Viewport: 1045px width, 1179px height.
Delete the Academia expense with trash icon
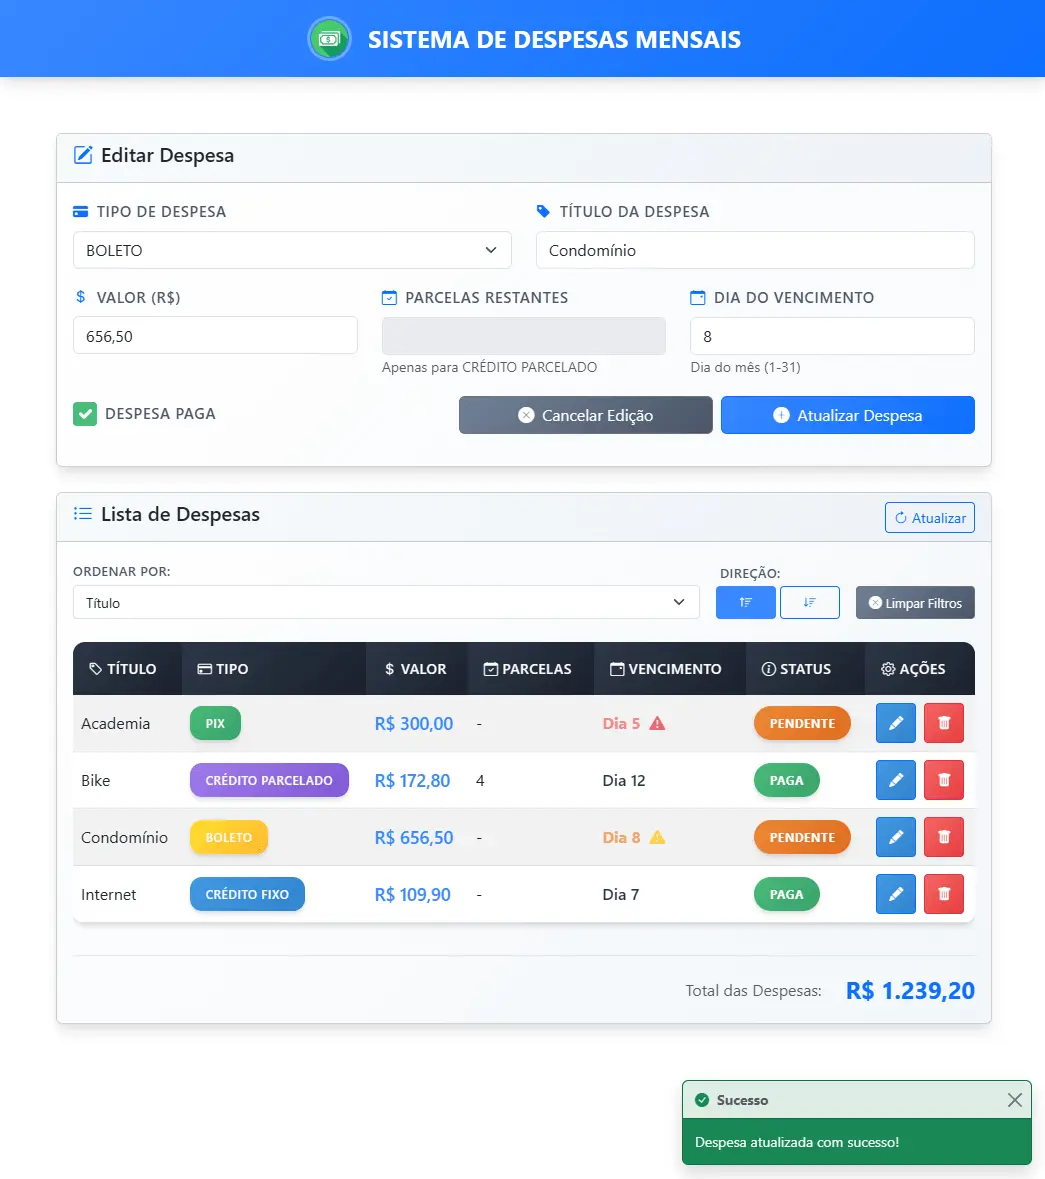pyautogui.click(x=943, y=723)
